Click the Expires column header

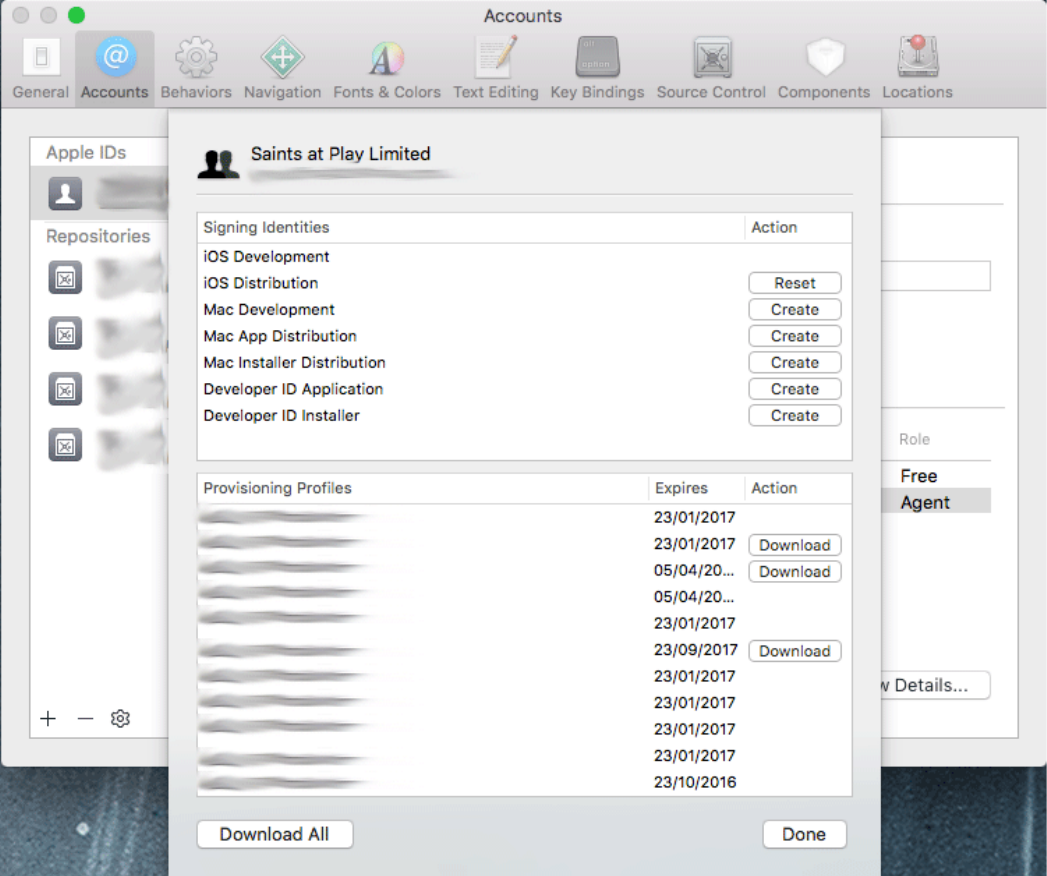(696, 488)
